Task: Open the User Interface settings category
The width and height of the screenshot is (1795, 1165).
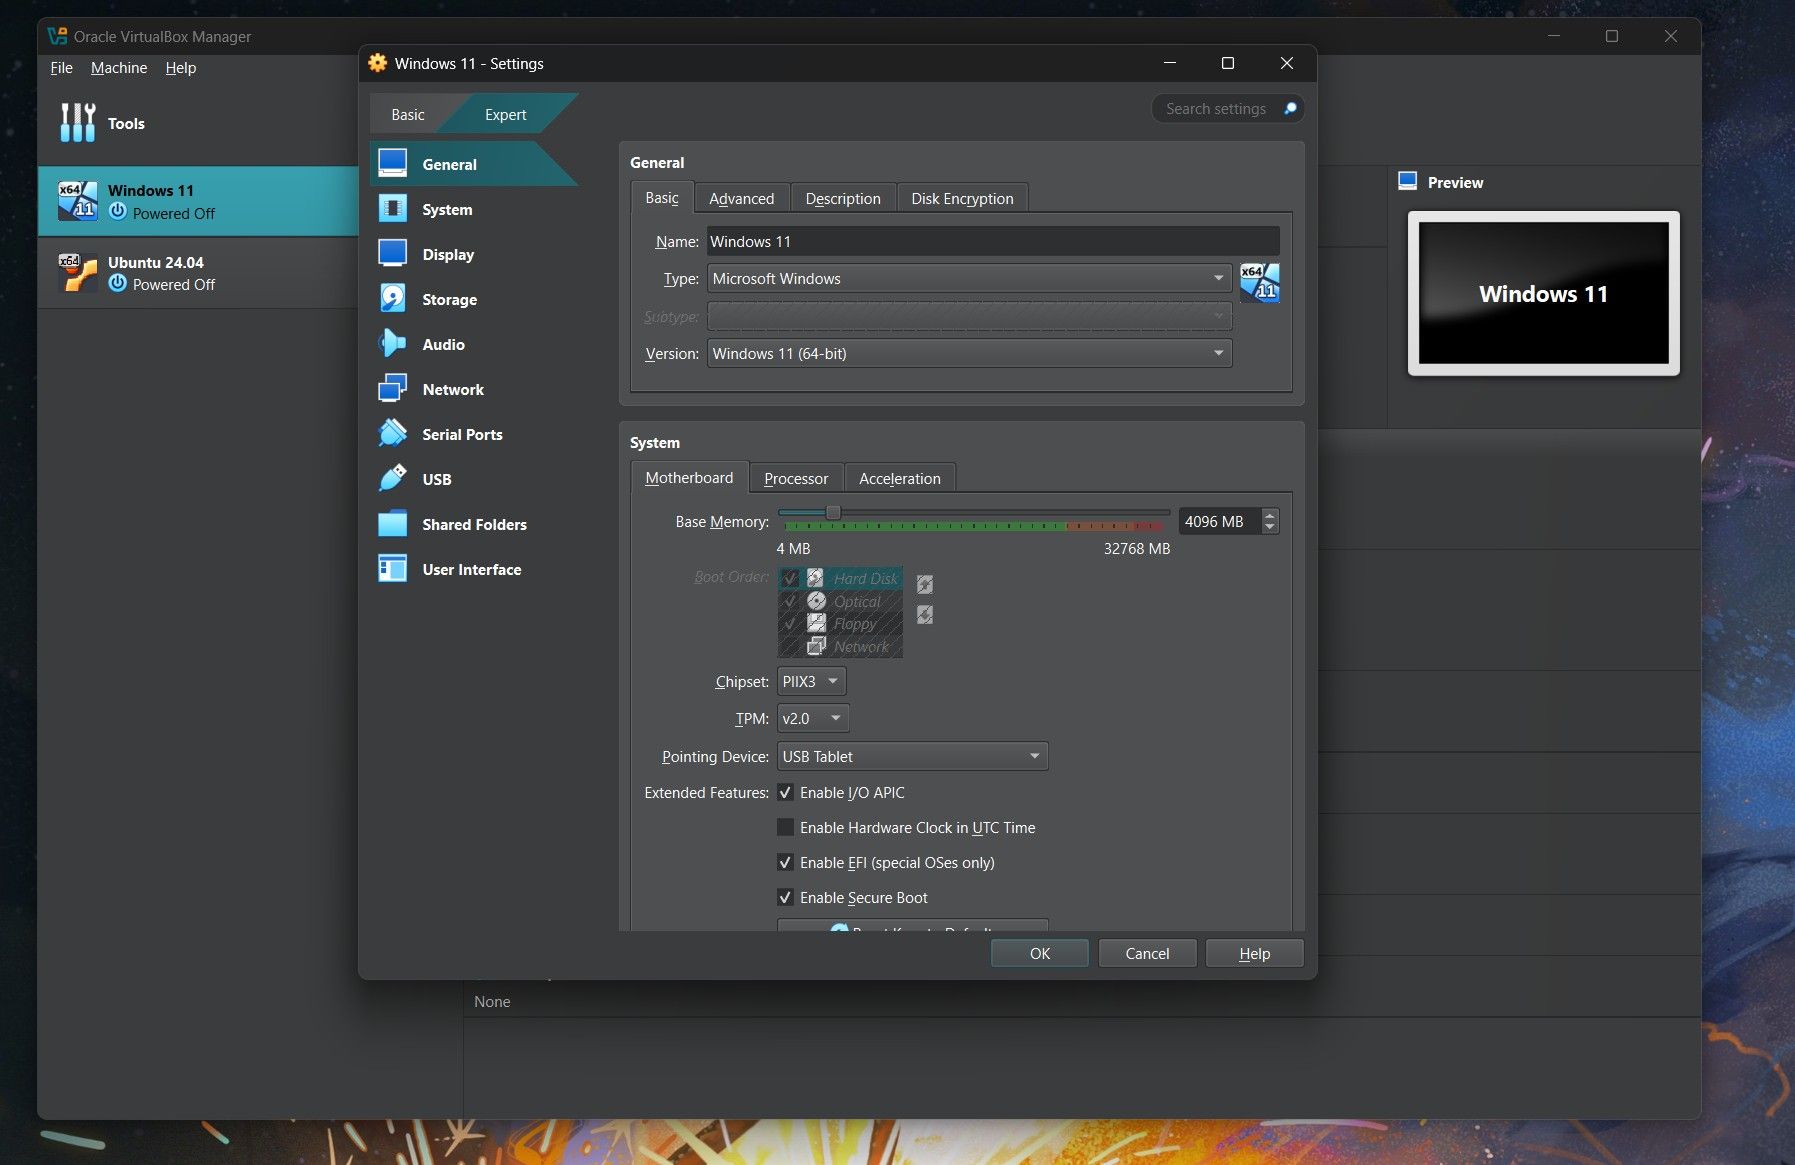Action: (x=472, y=569)
